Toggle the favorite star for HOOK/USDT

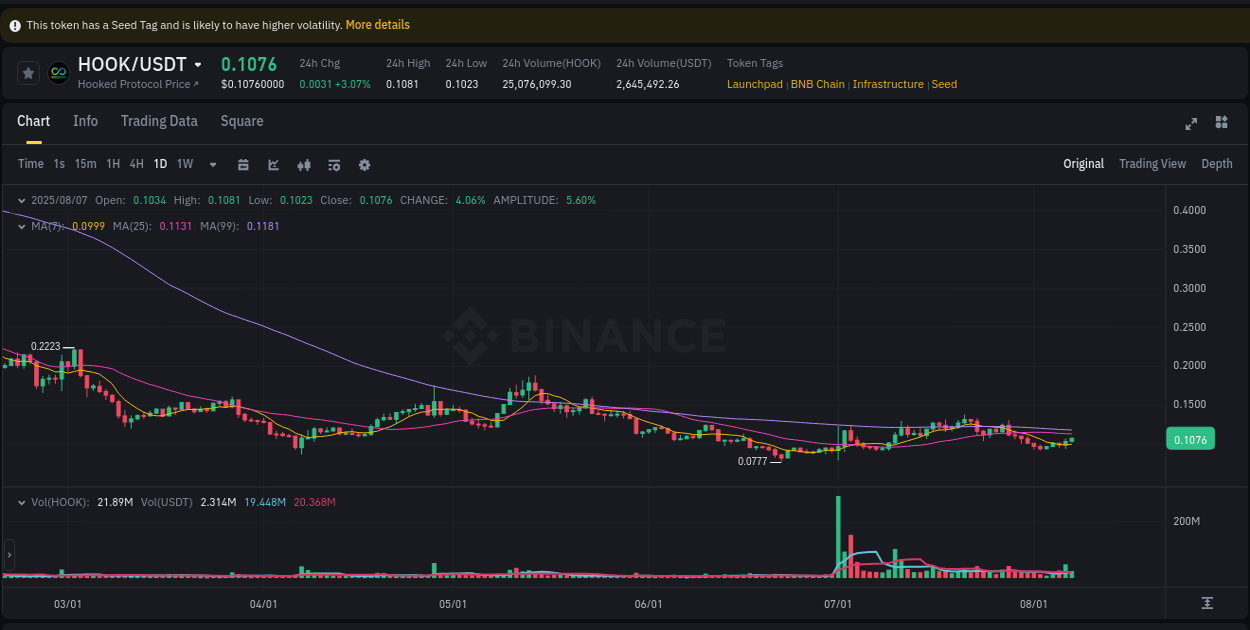click(28, 71)
